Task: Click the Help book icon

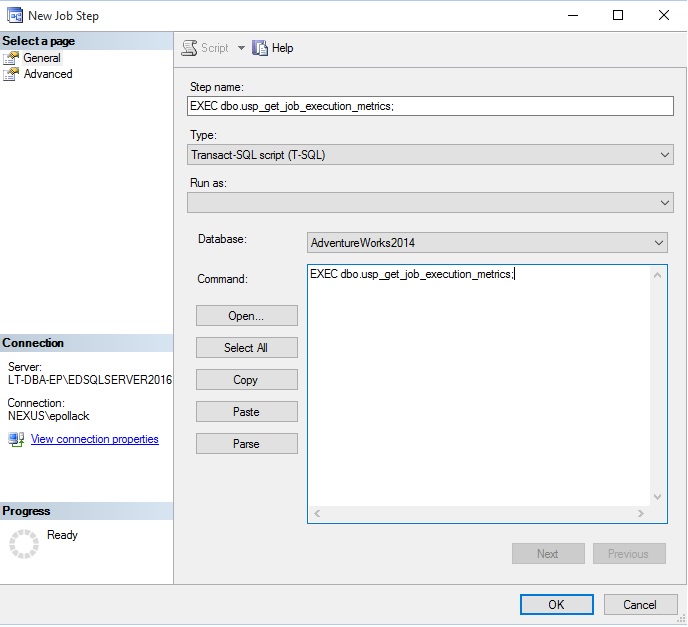Action: pos(260,48)
